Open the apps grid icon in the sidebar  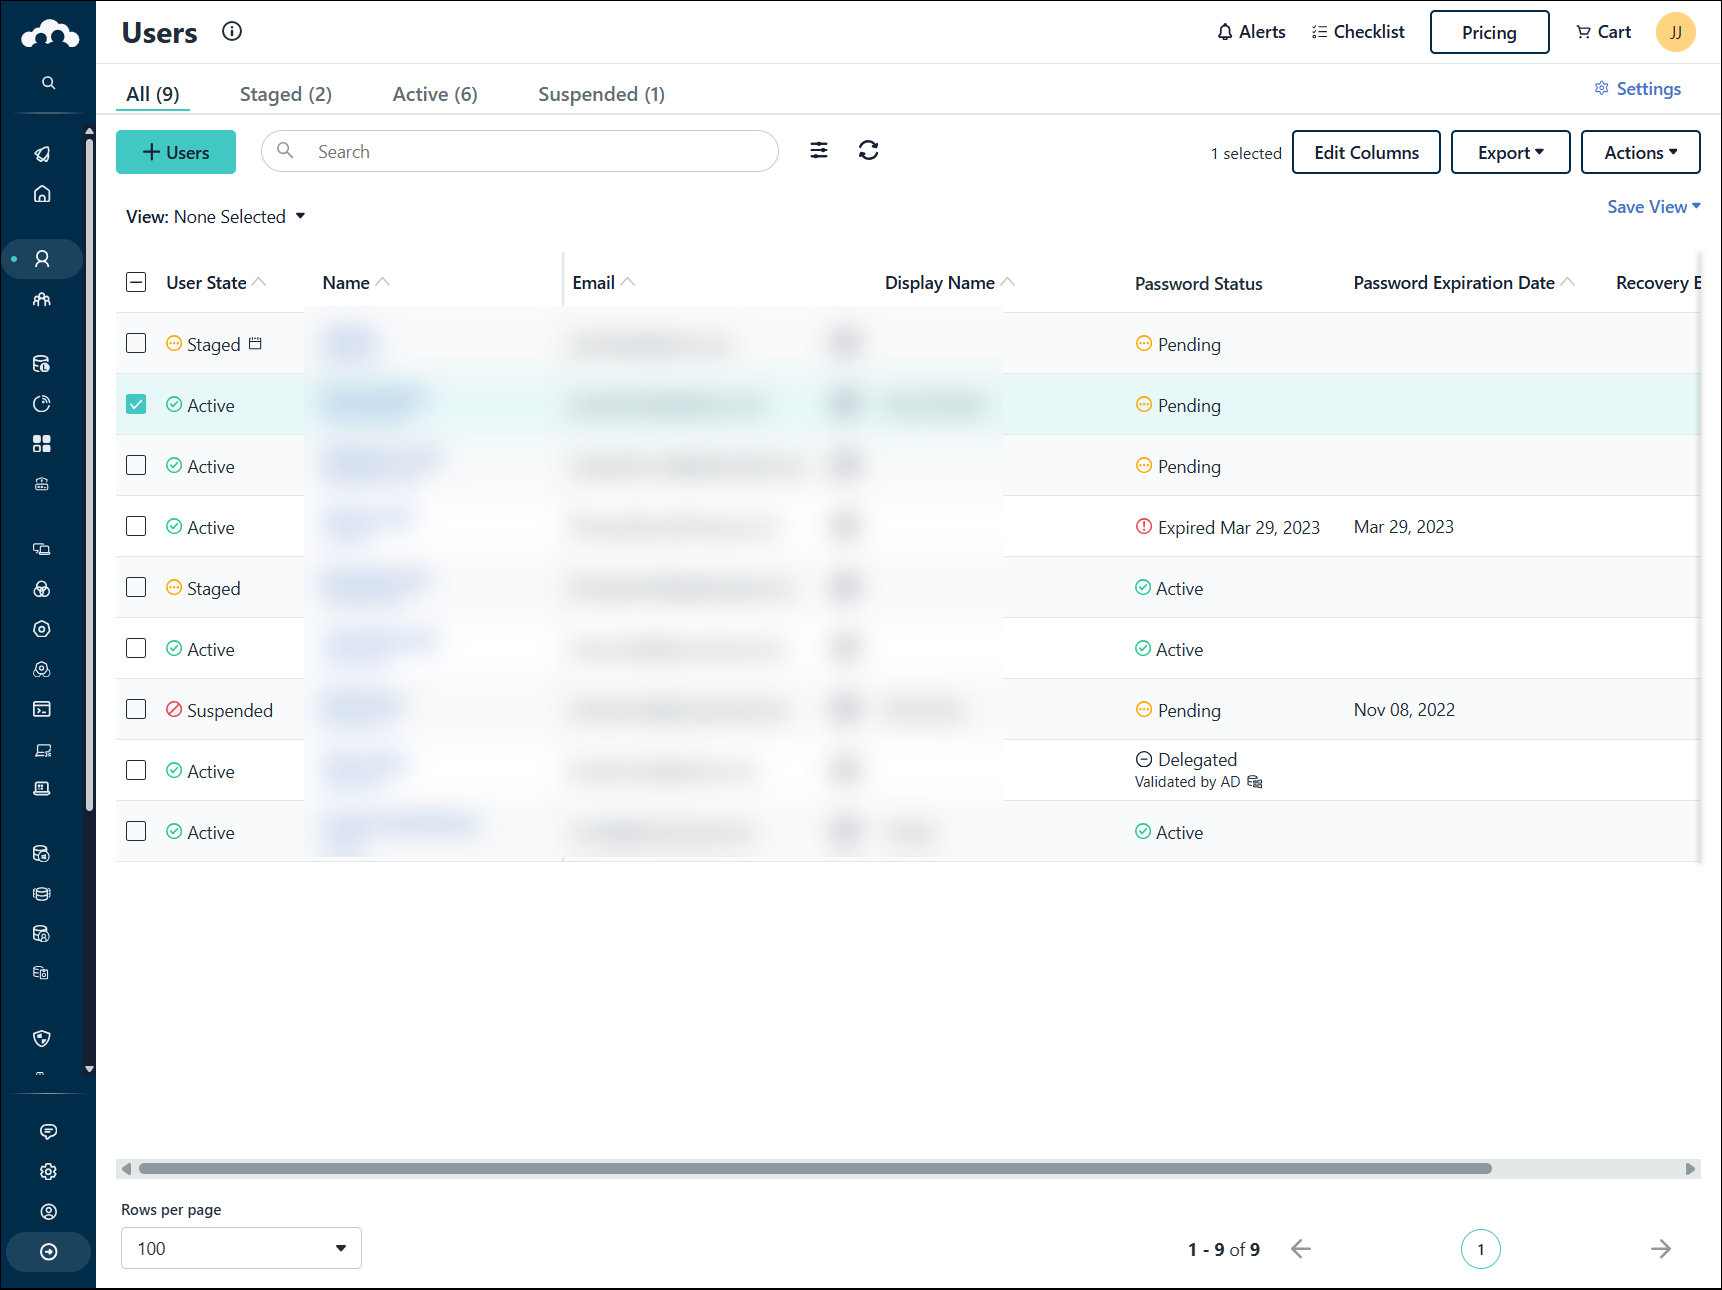(x=42, y=443)
